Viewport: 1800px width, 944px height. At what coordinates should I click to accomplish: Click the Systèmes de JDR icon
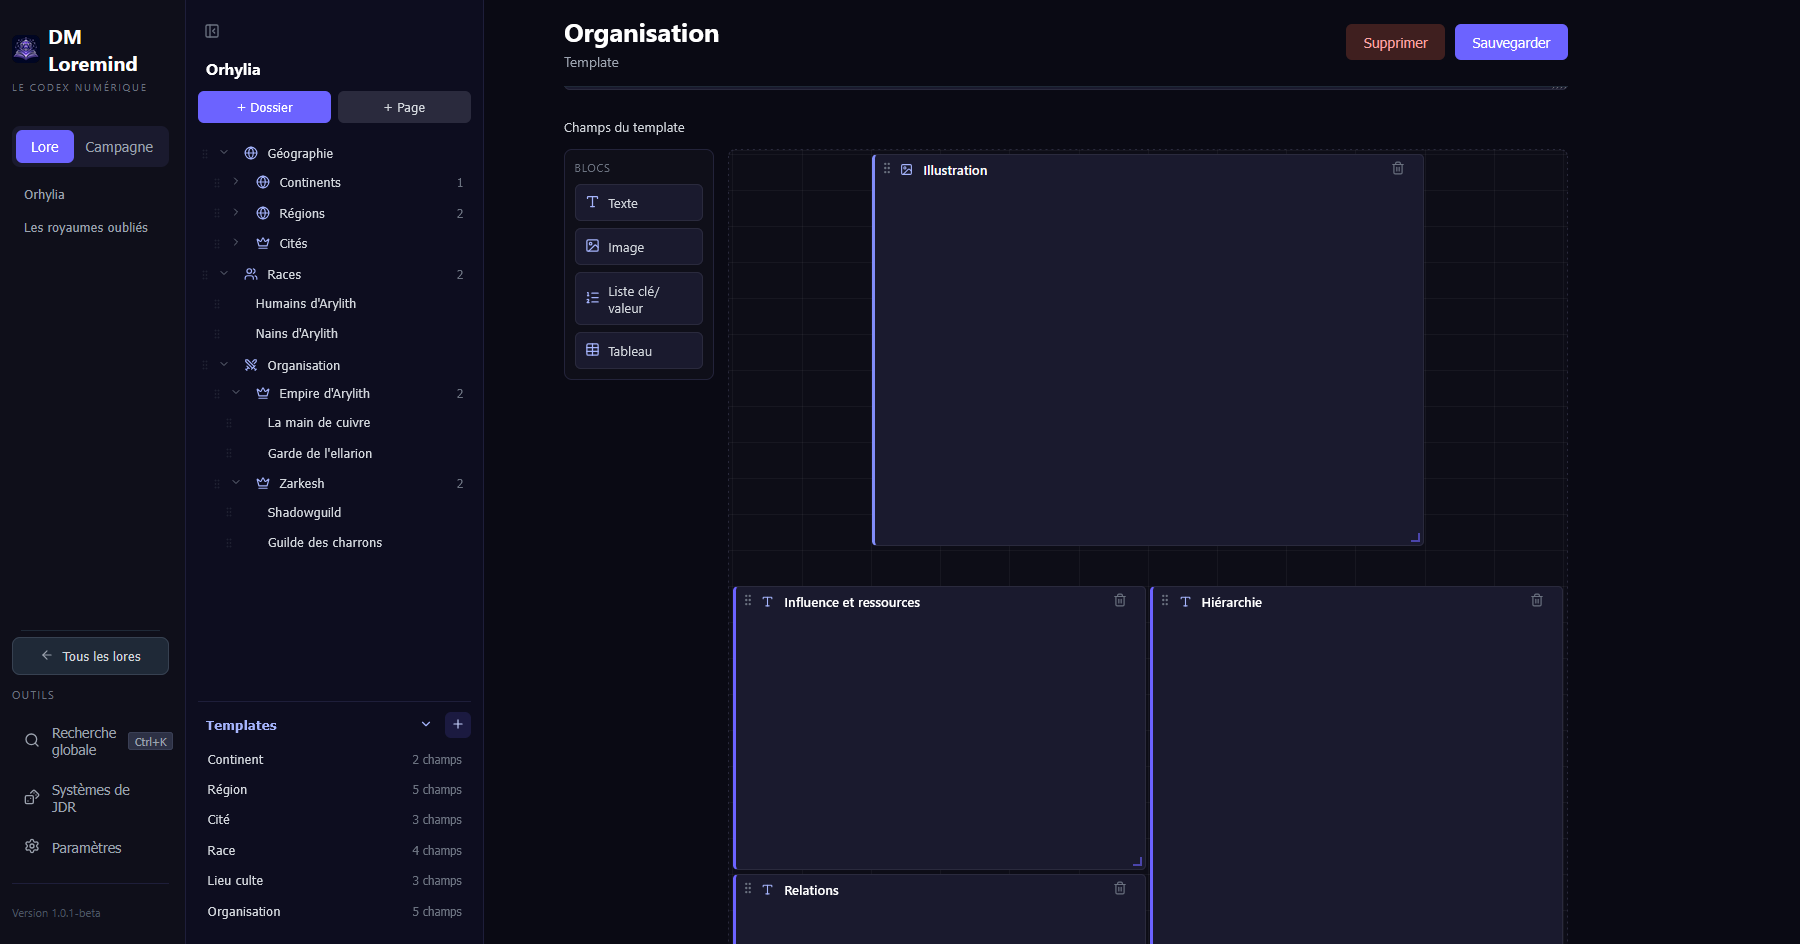click(x=32, y=798)
